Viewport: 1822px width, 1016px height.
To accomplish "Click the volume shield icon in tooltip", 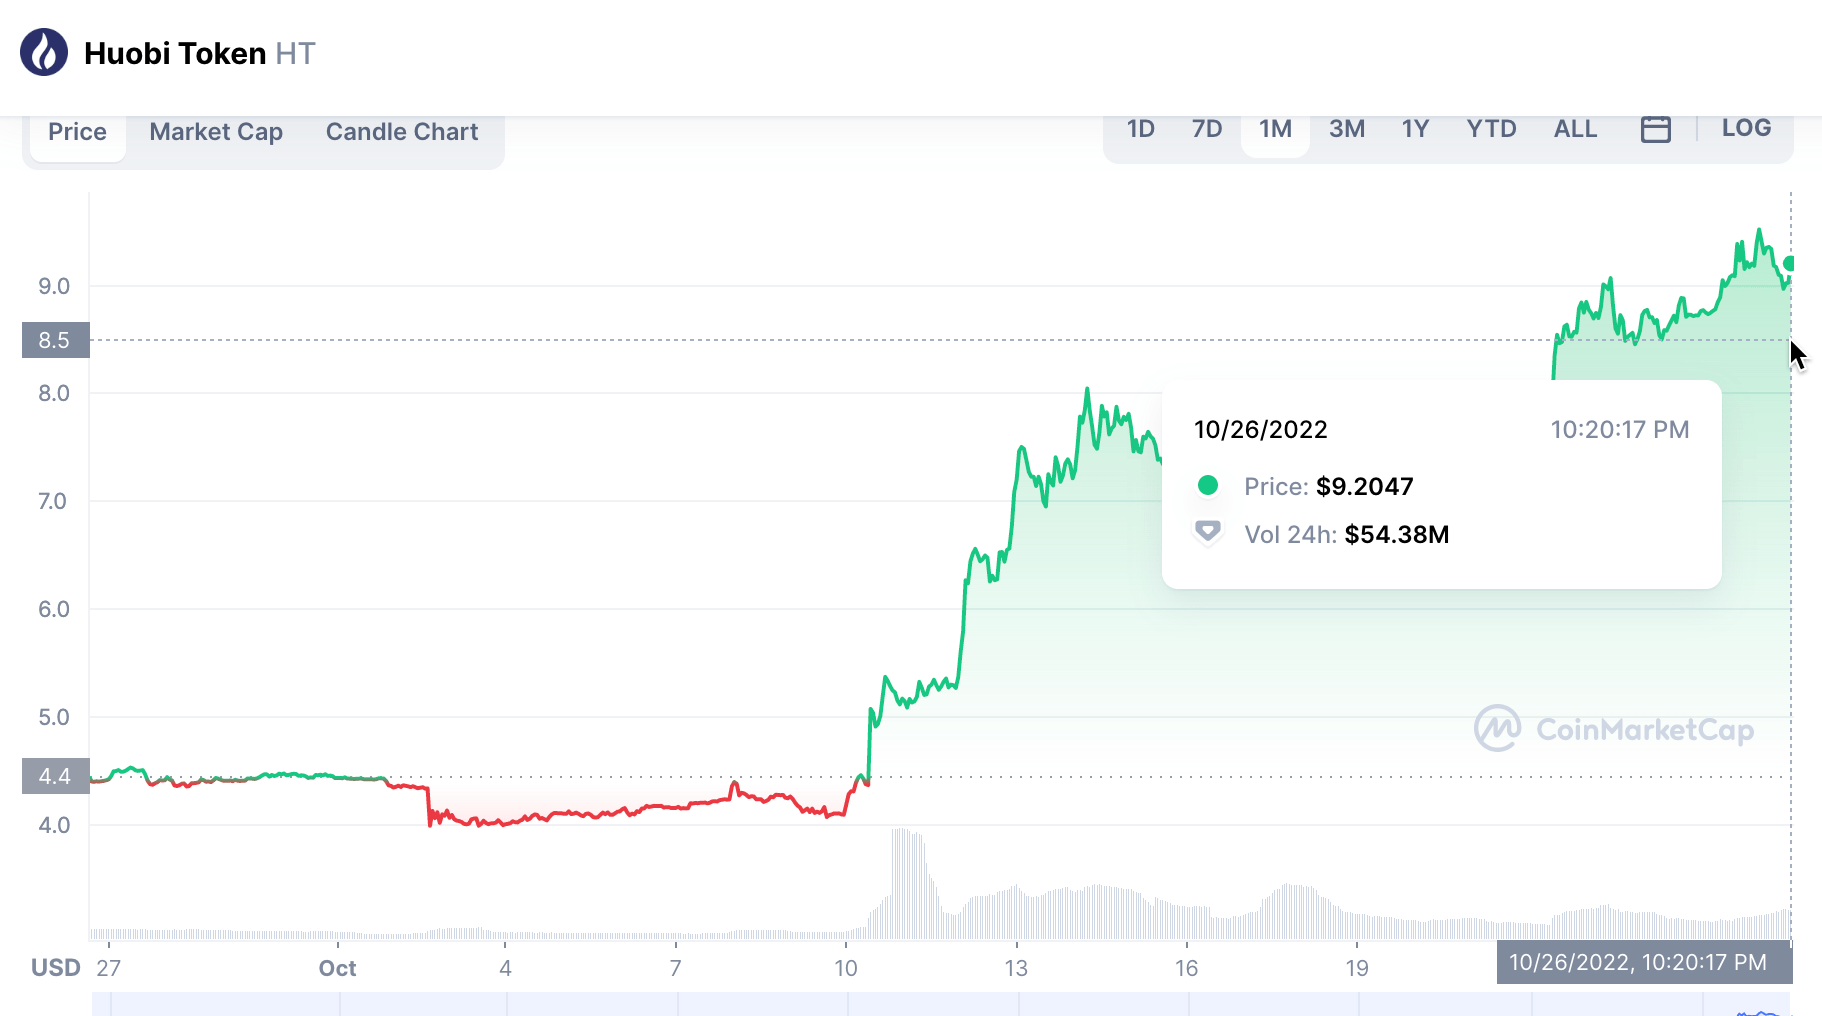I will [x=1208, y=532].
